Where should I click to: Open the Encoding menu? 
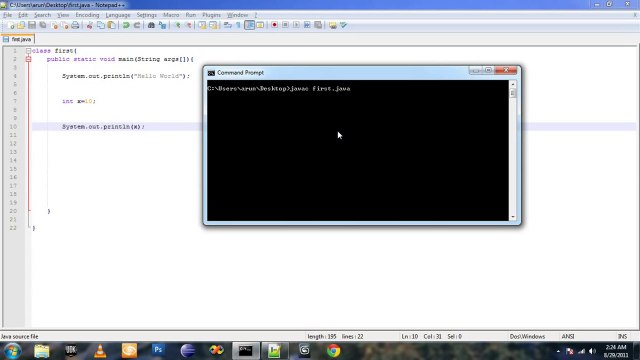pyautogui.click(x=87, y=15)
